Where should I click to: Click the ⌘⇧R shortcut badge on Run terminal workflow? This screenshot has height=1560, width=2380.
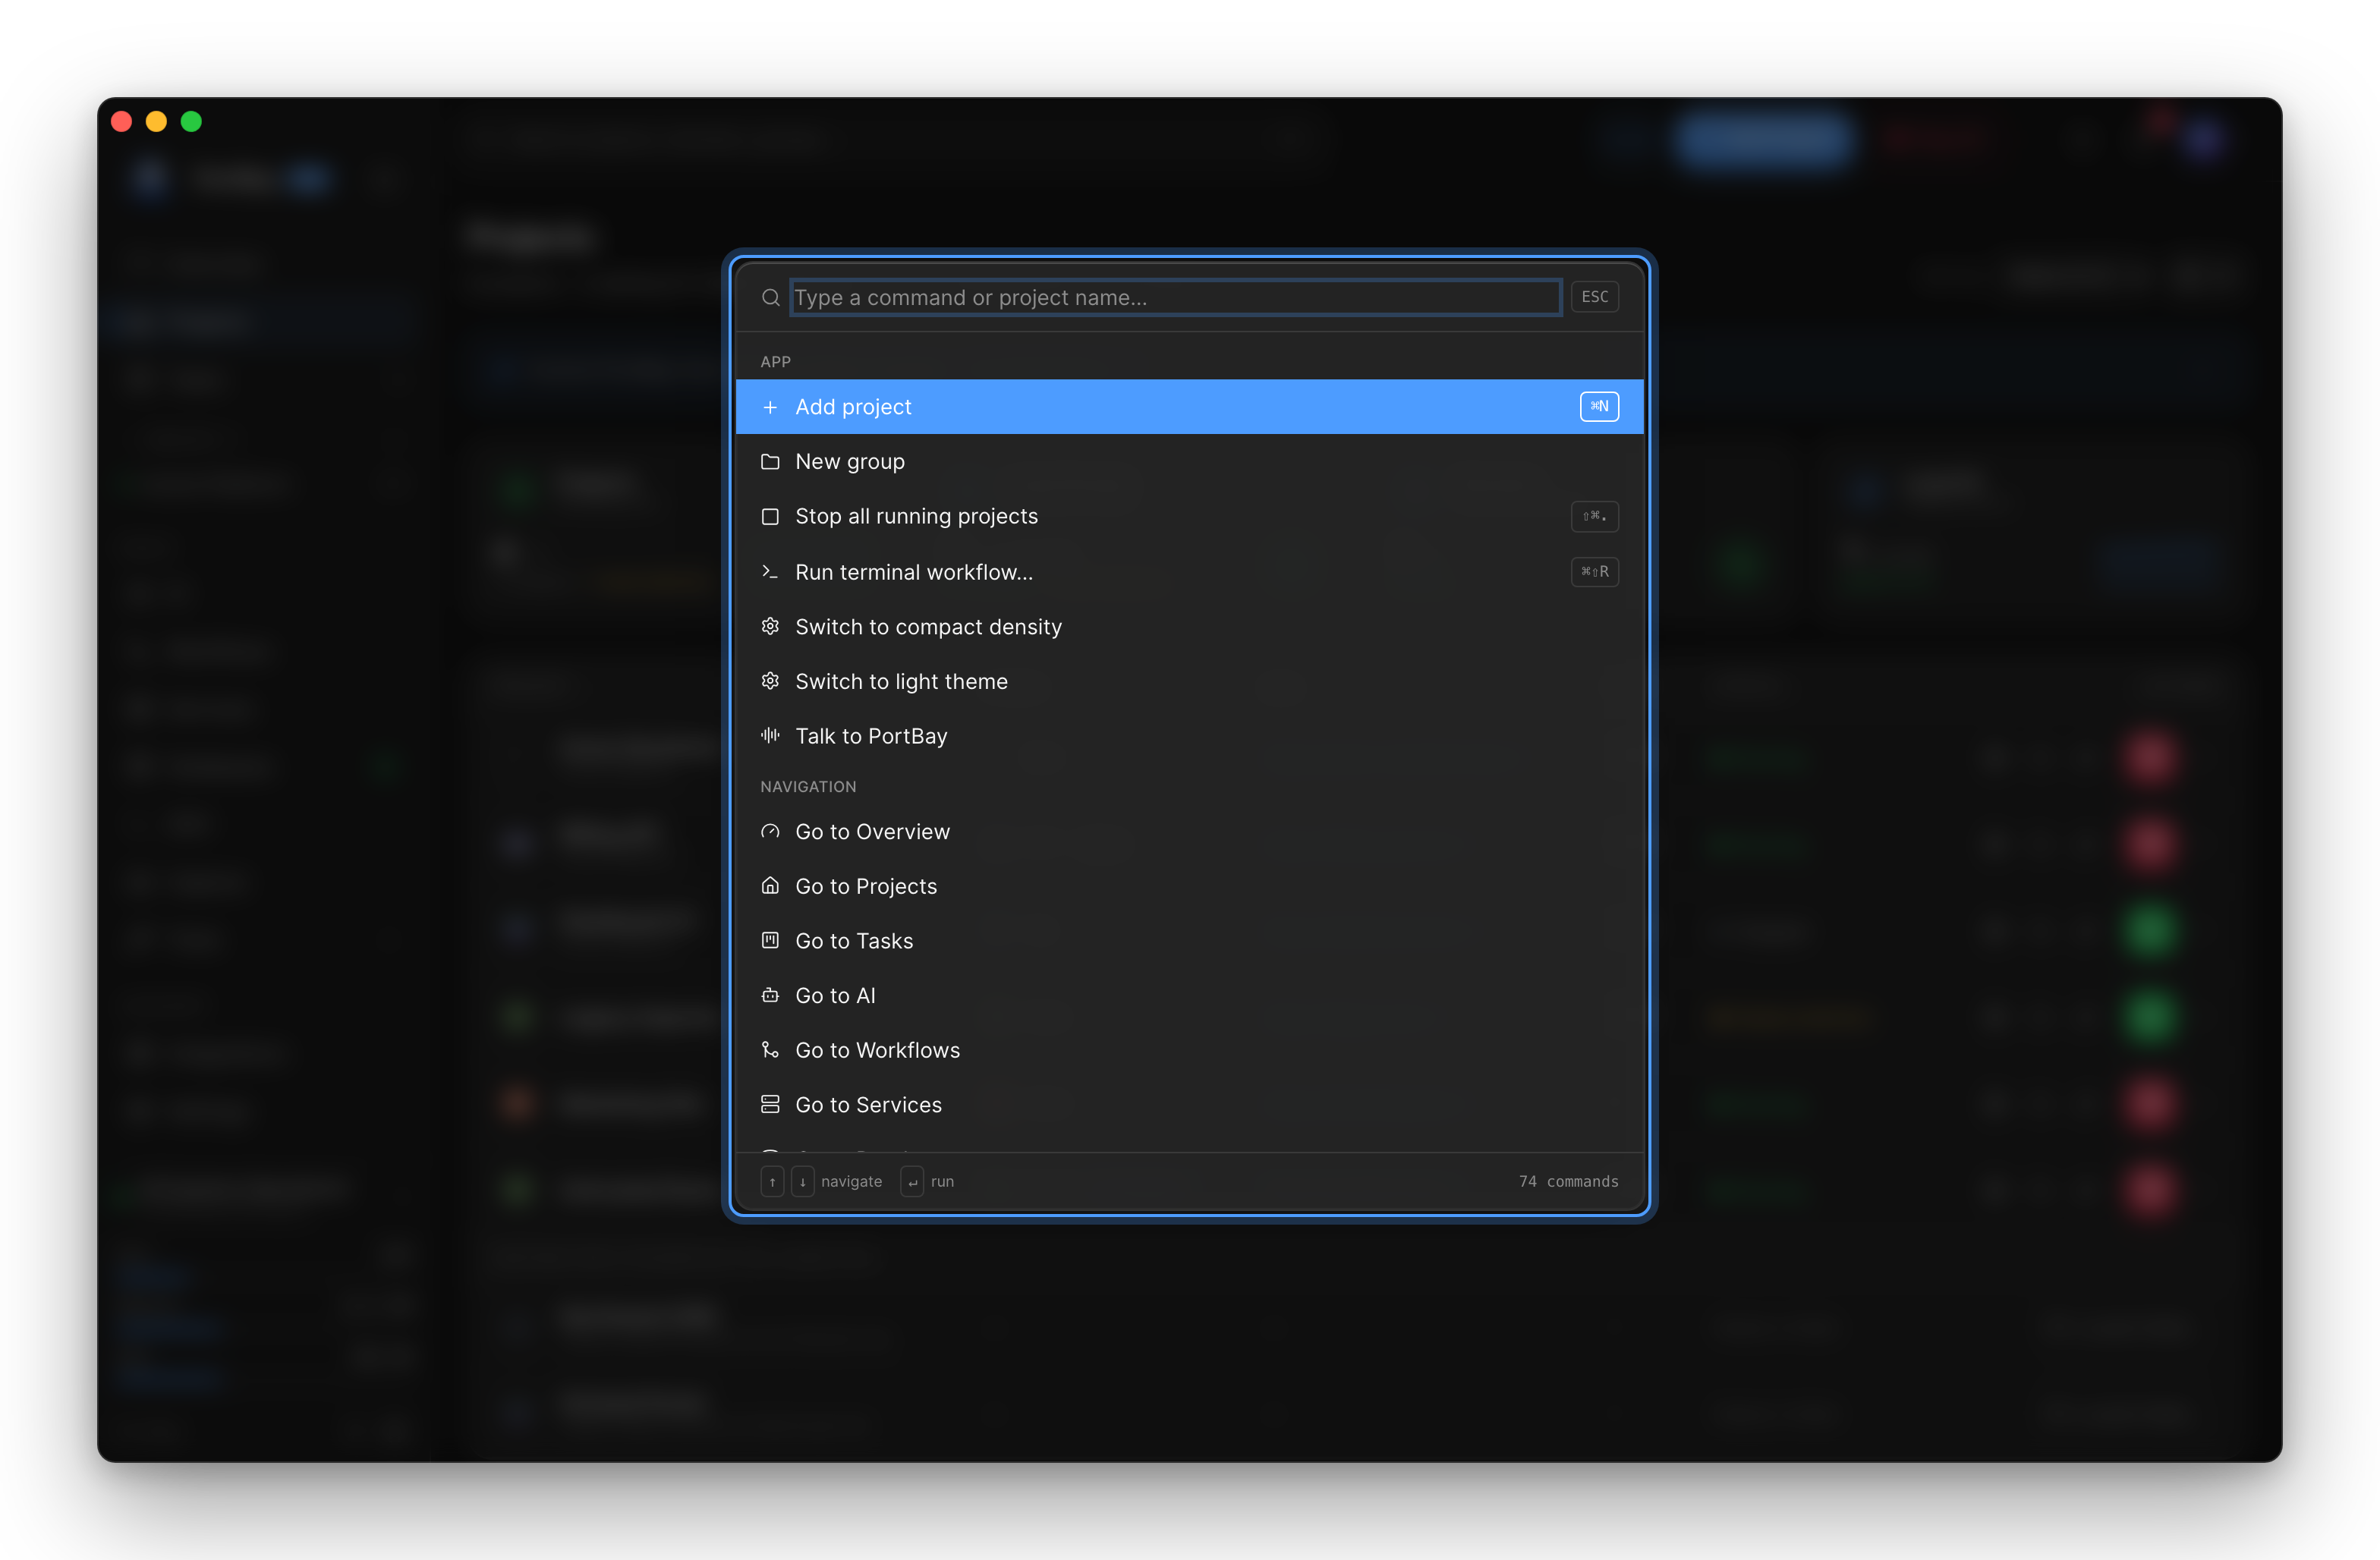click(x=1594, y=572)
